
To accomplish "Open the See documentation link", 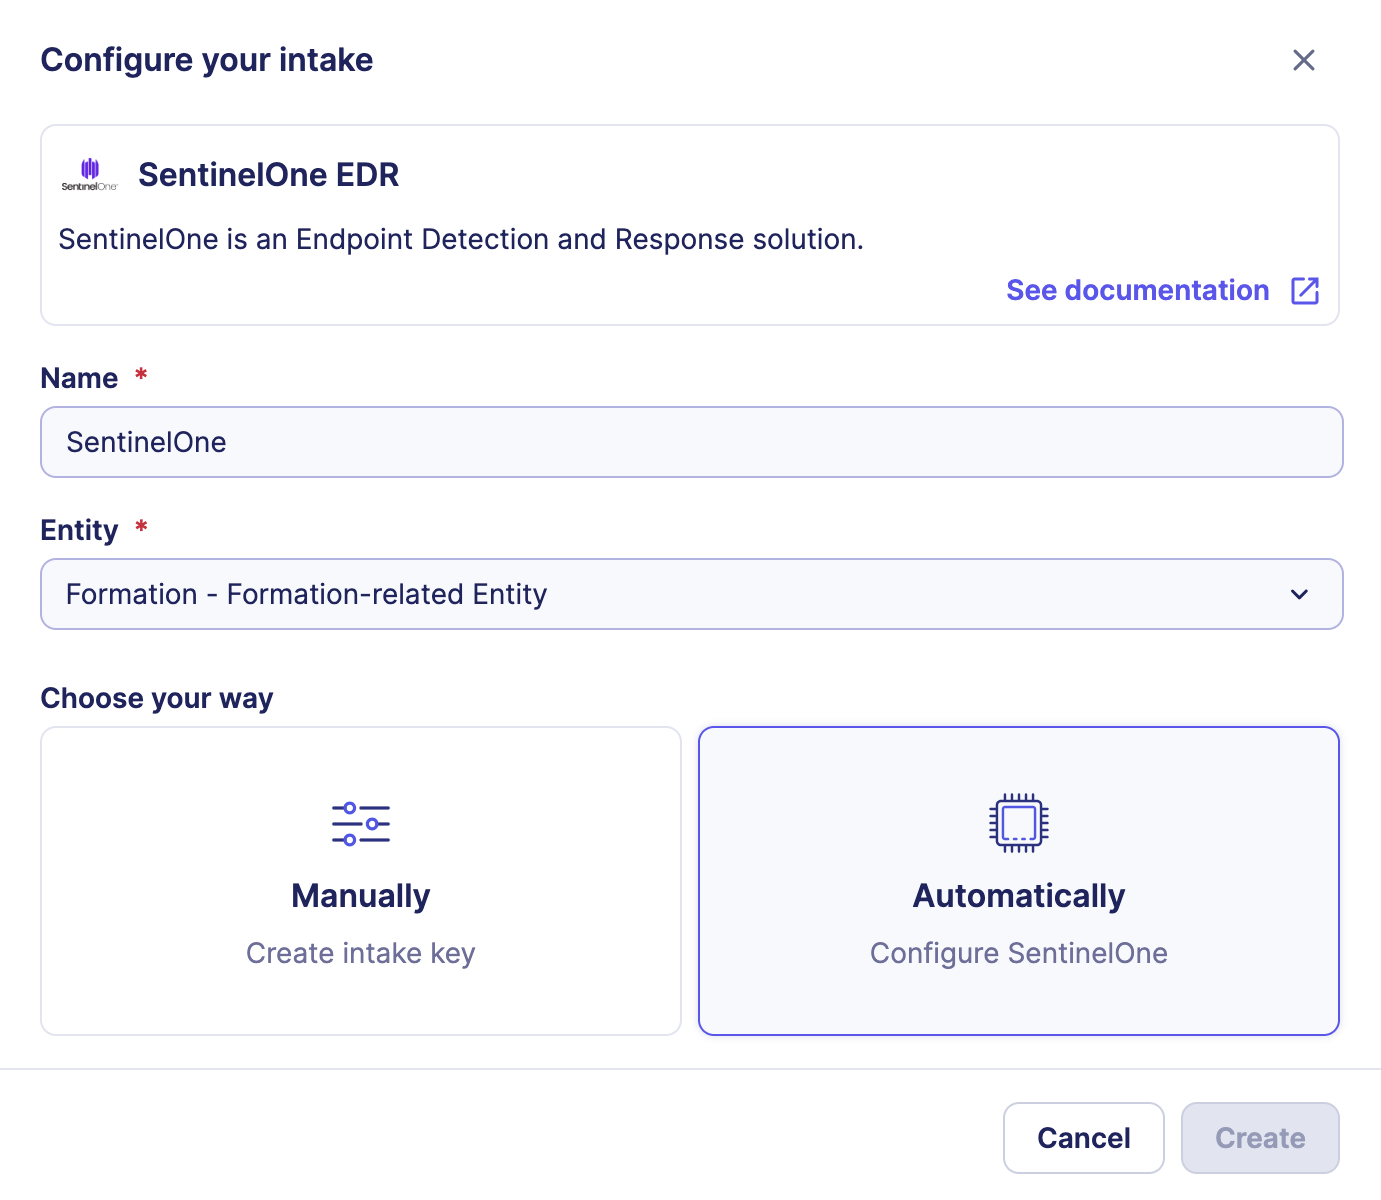I will coord(1137,290).
